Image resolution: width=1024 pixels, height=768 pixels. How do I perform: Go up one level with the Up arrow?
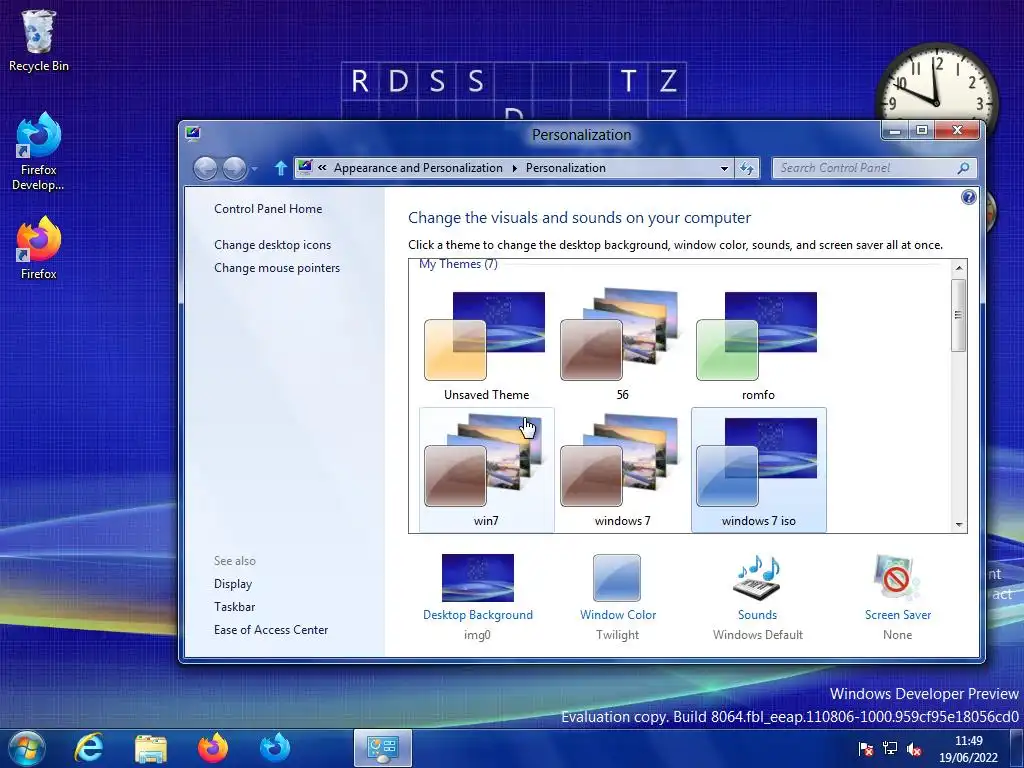tap(280, 168)
